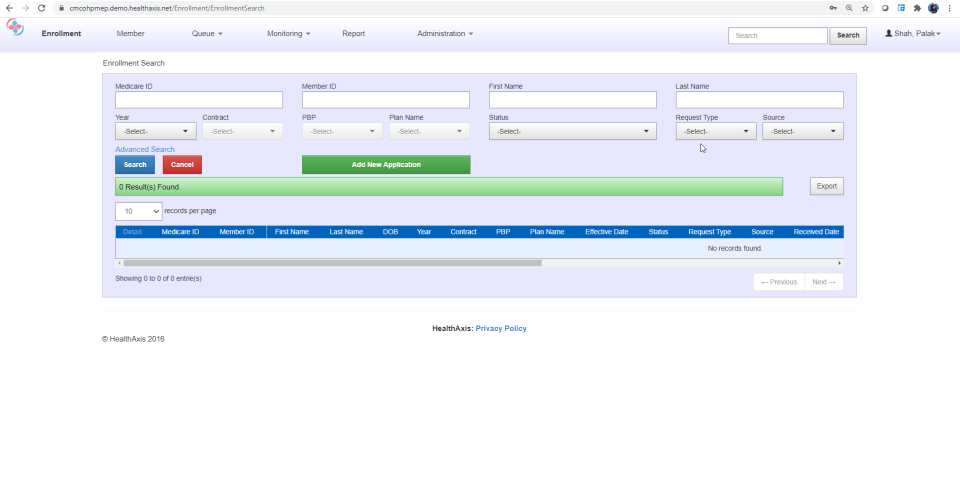This screenshot has height=503, width=960.
Task: Bookmark the page with the star icon
Action: 865,8
